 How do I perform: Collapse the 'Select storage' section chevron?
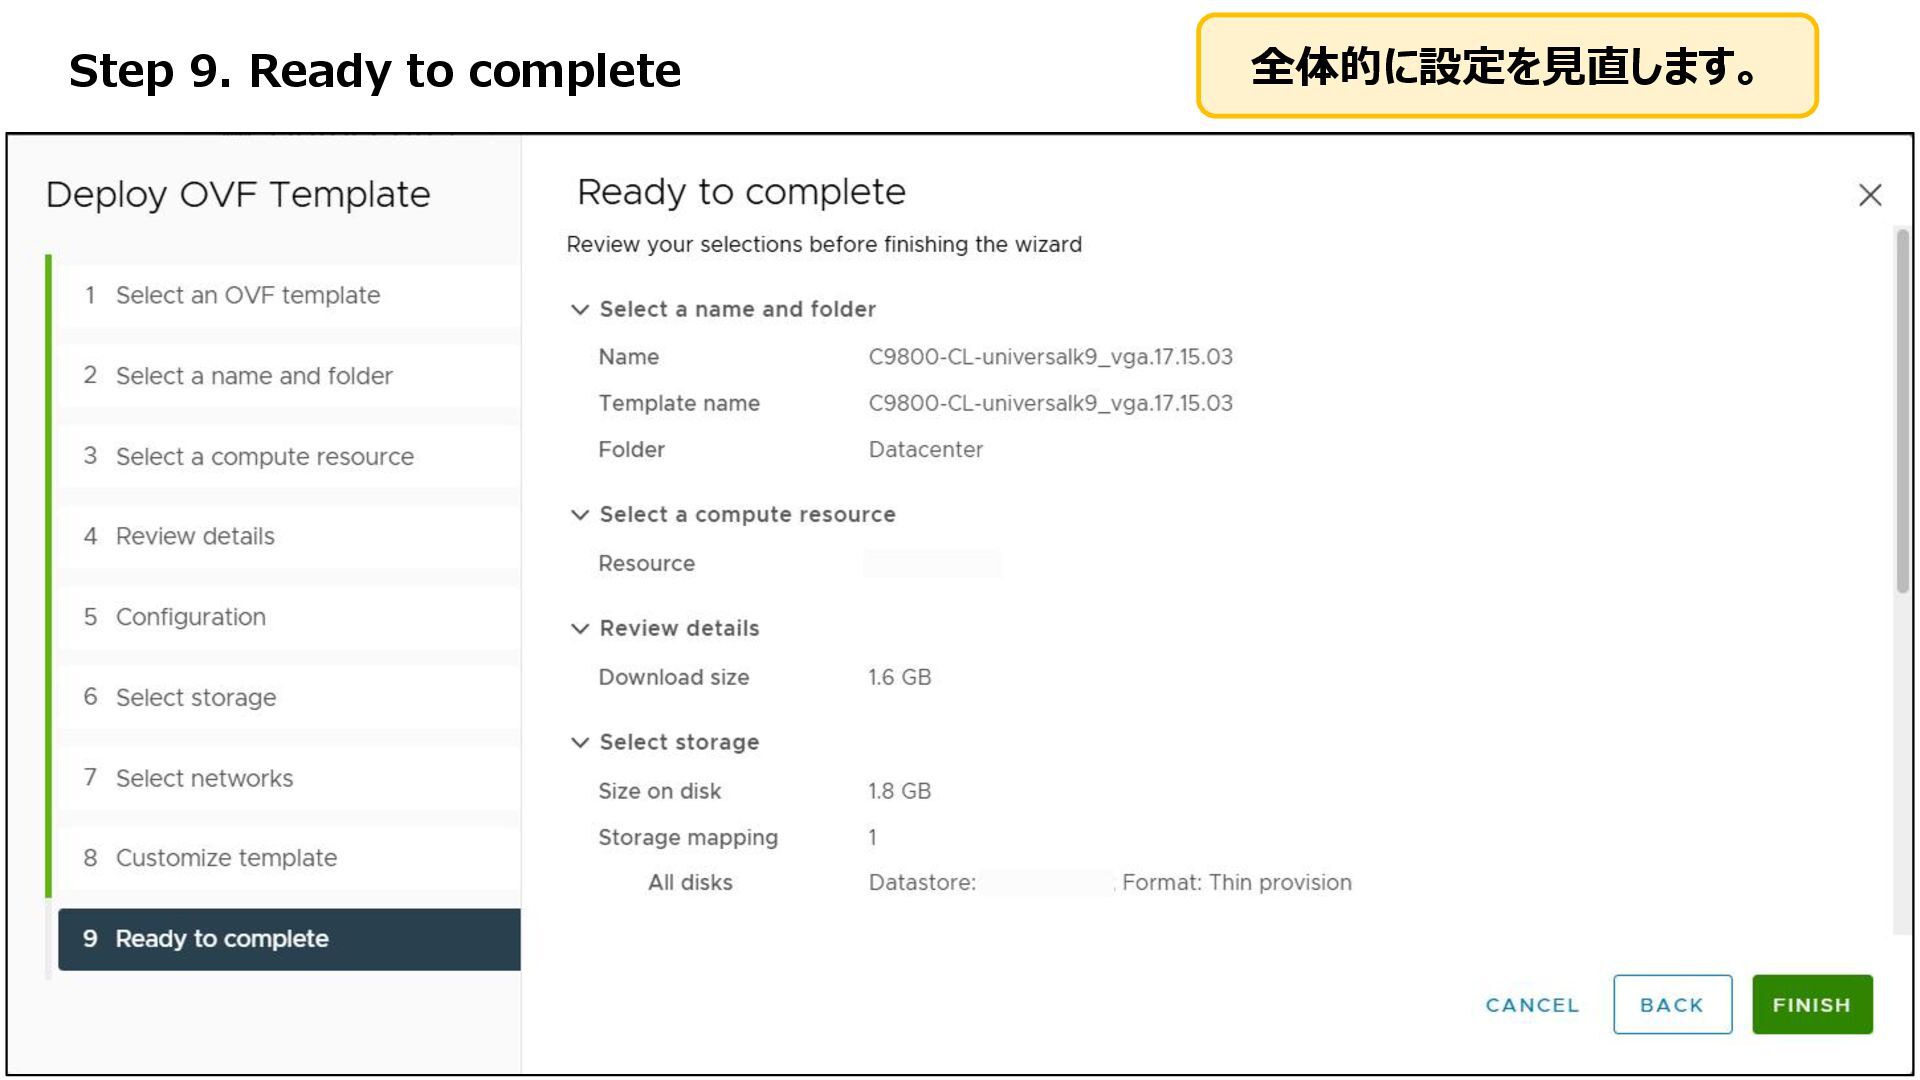pyautogui.click(x=580, y=743)
